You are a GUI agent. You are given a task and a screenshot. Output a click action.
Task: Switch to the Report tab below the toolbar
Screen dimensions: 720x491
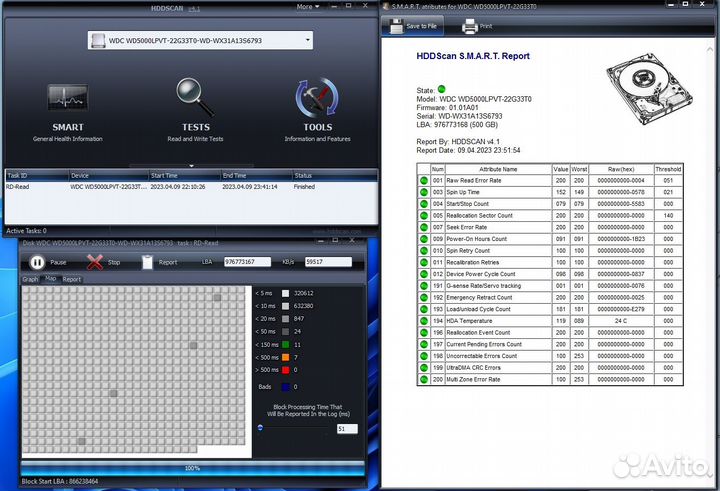point(72,279)
